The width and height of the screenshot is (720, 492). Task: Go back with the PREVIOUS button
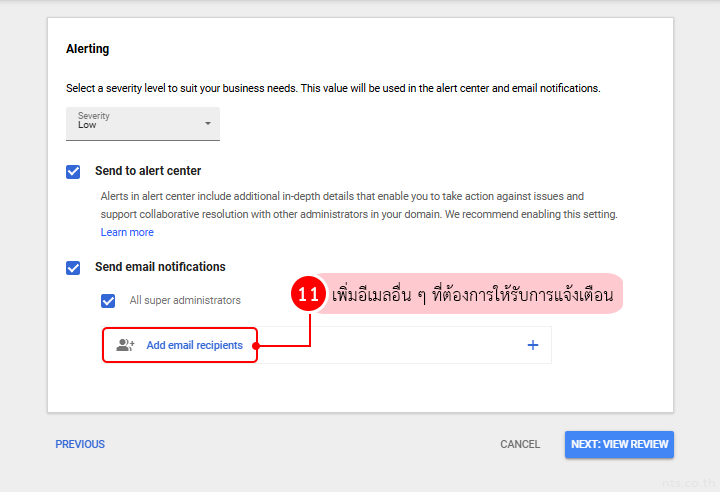(x=80, y=444)
